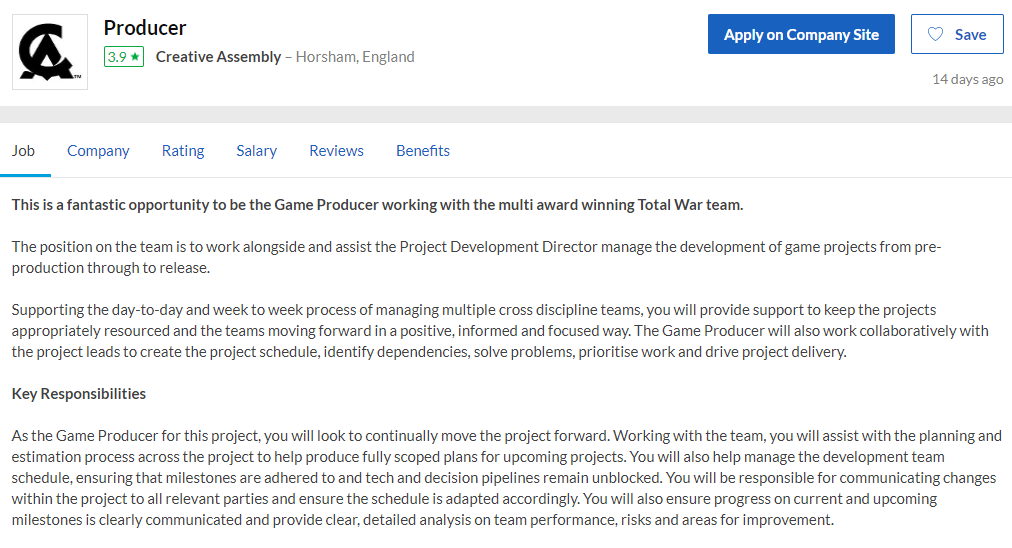Click the Creative Assembly company name
Image resolution: width=1012 pixels, height=548 pixels.
click(x=218, y=57)
